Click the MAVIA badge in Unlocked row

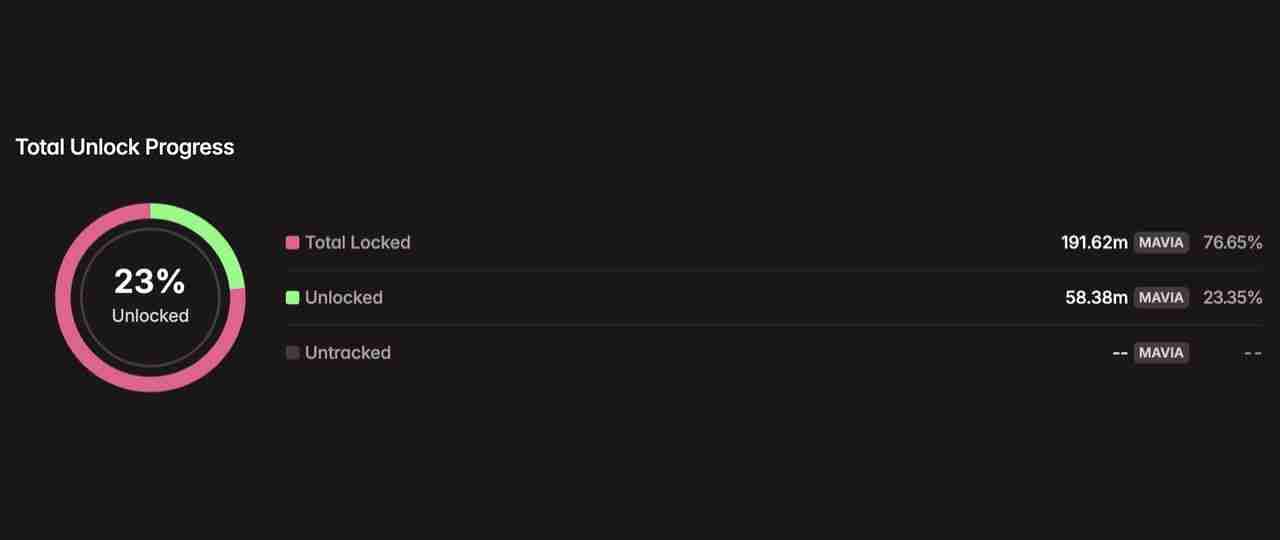[1161, 297]
